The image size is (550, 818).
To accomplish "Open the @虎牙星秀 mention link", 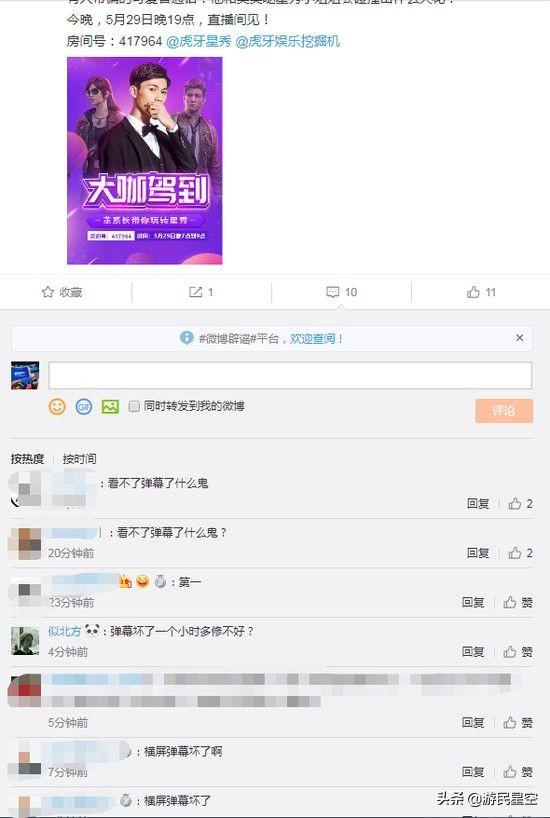I will coord(199,41).
